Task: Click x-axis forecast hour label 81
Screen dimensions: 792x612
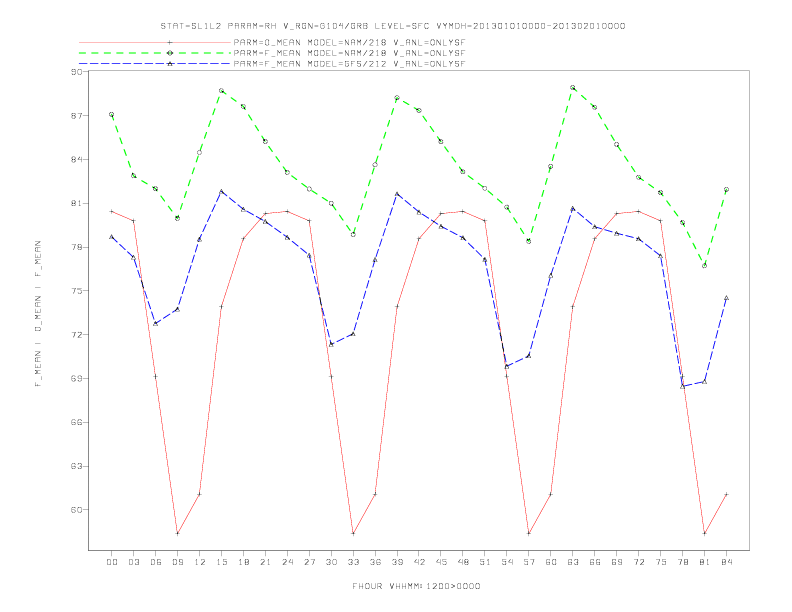Action: pos(705,562)
